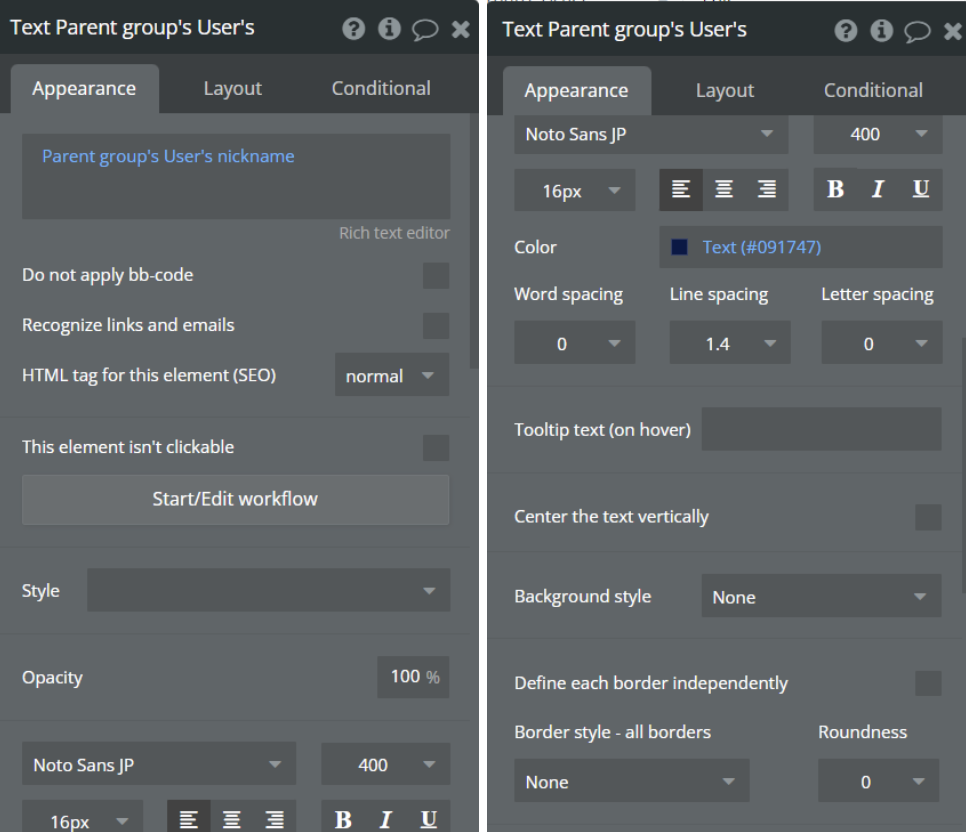Tick 'Center the text vertically' checkbox

pos(928,517)
